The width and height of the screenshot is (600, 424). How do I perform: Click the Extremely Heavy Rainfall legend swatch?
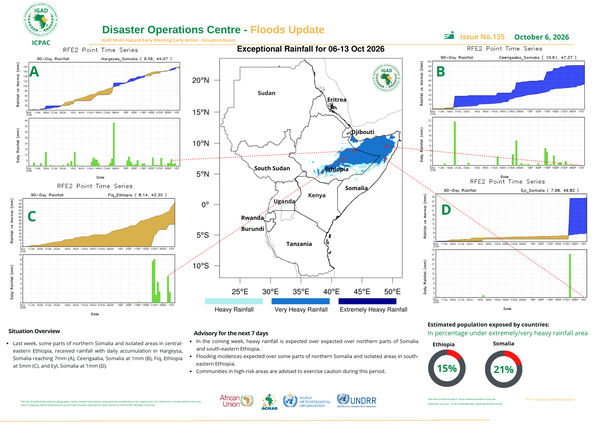tap(368, 301)
